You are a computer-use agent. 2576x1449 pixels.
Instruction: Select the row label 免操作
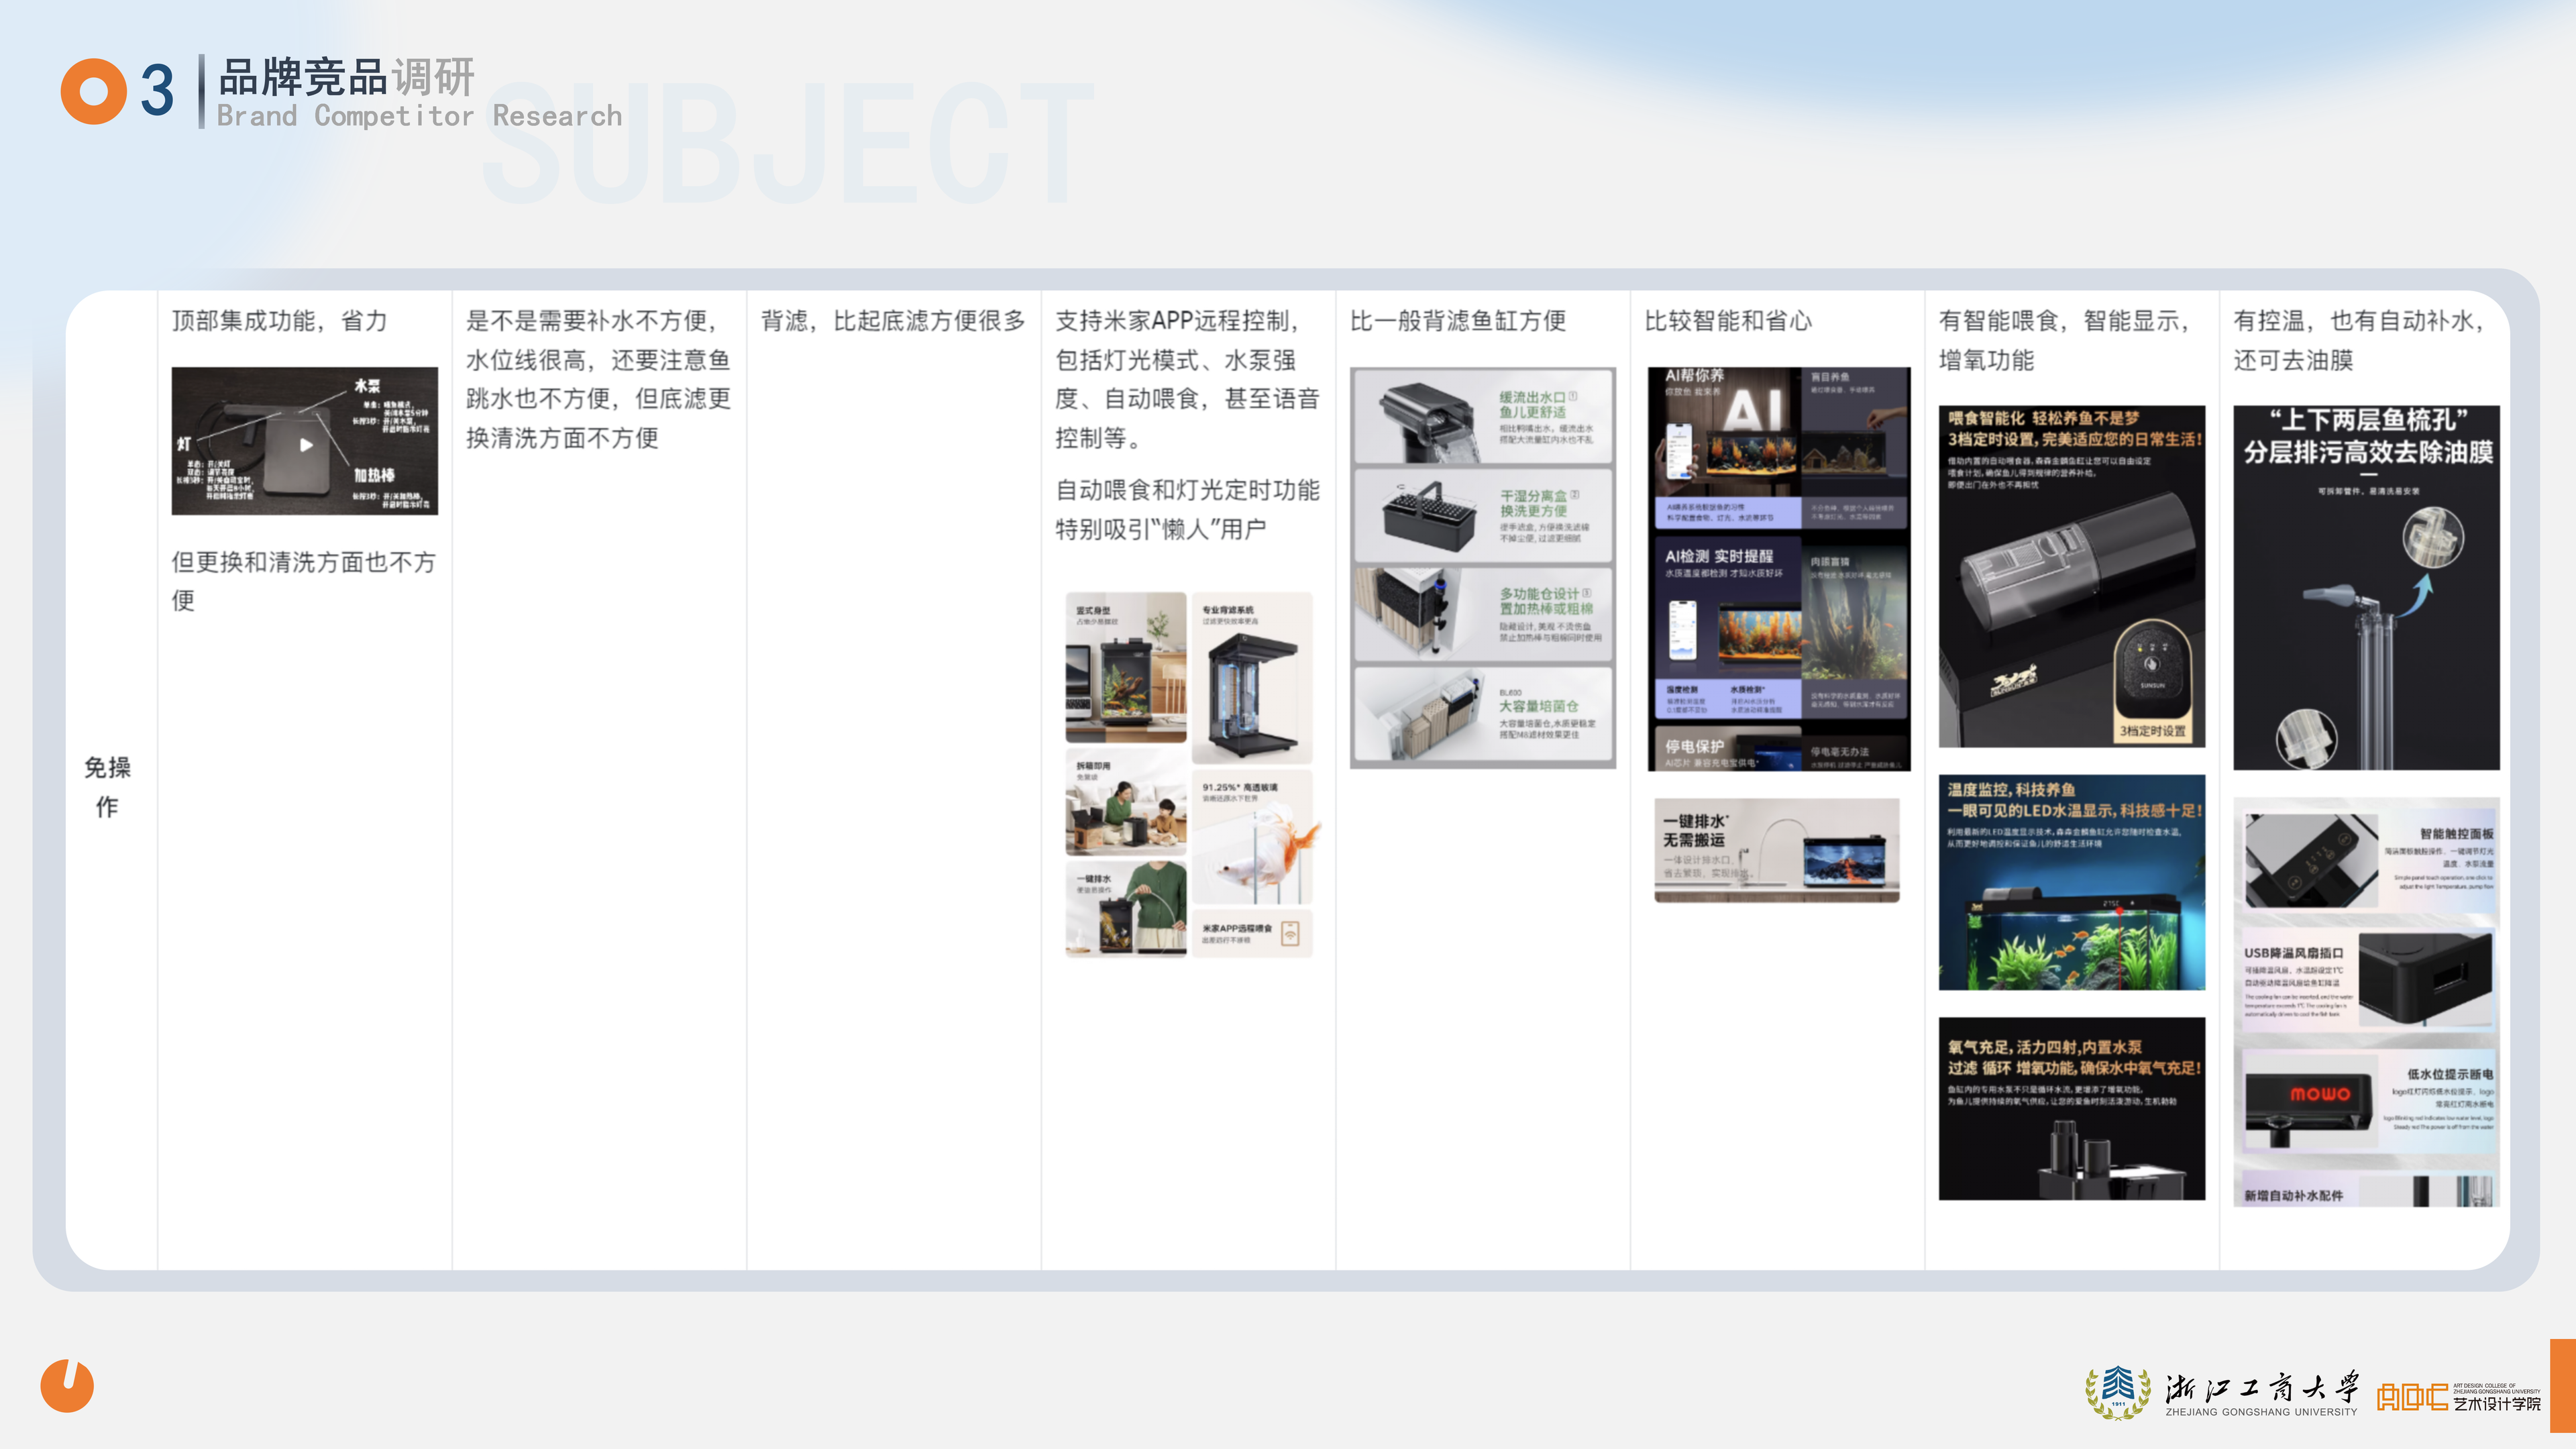(107, 787)
